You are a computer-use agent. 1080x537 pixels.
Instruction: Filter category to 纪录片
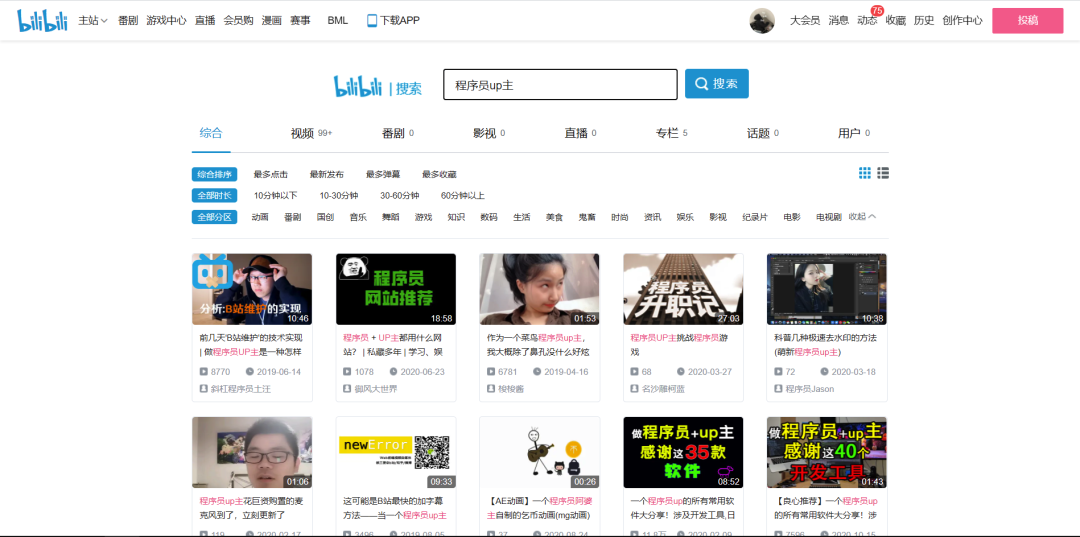pos(755,217)
